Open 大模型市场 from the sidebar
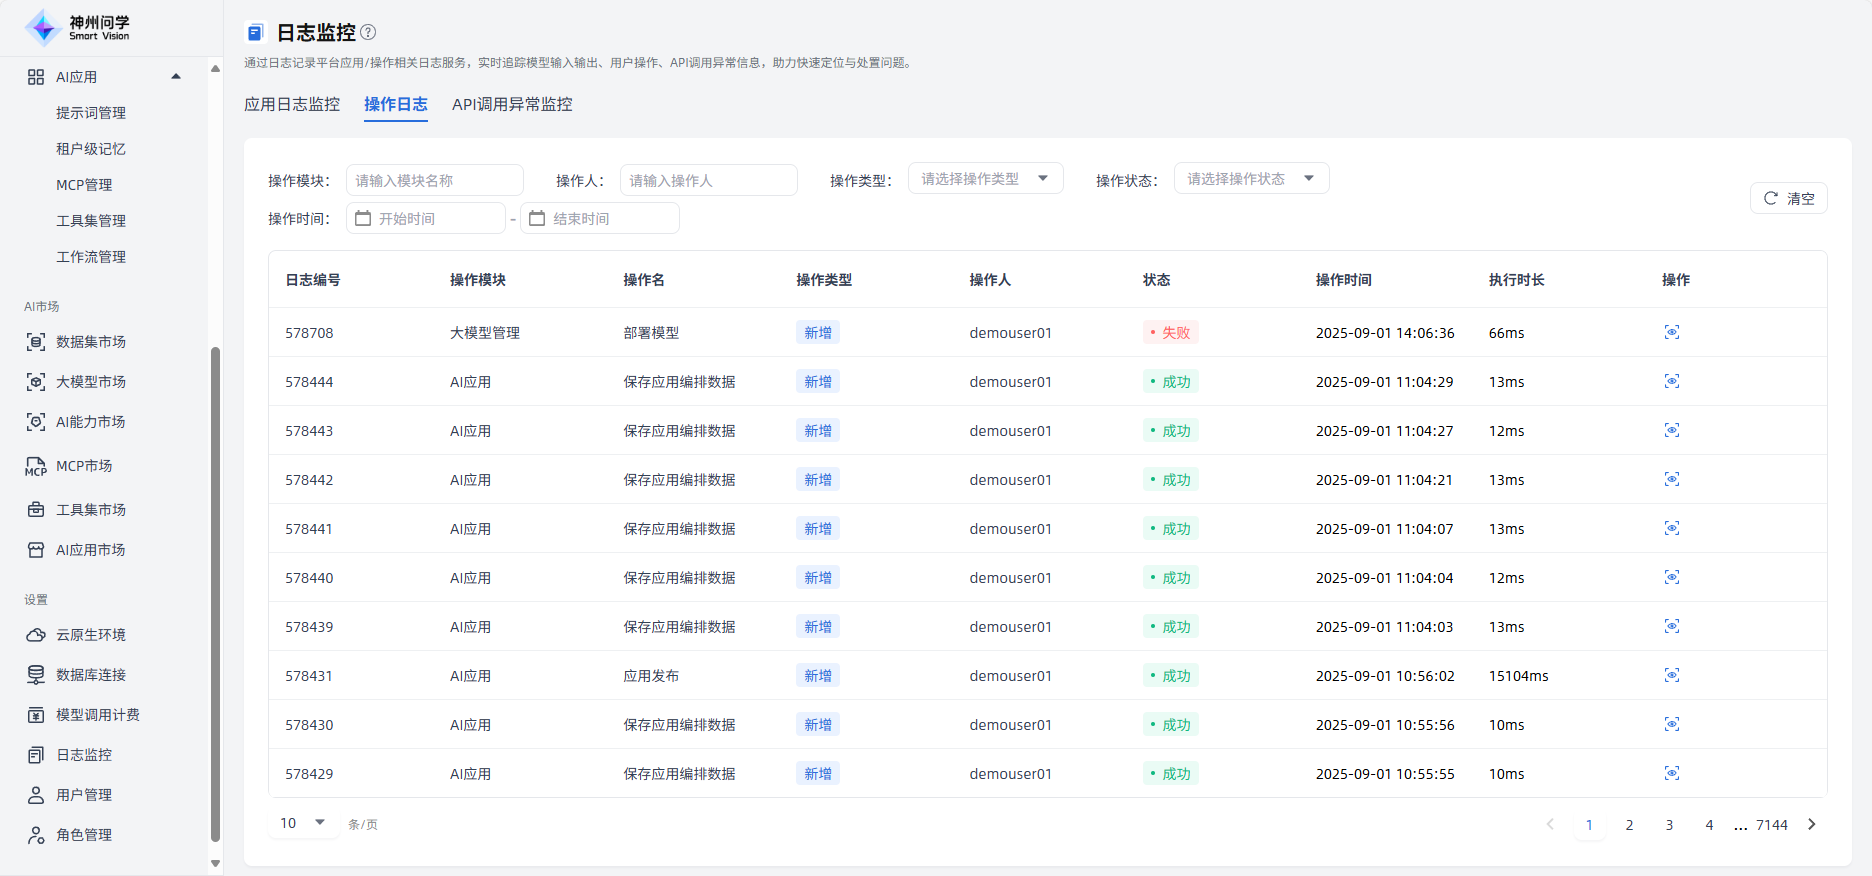The image size is (1872, 876). 90,382
